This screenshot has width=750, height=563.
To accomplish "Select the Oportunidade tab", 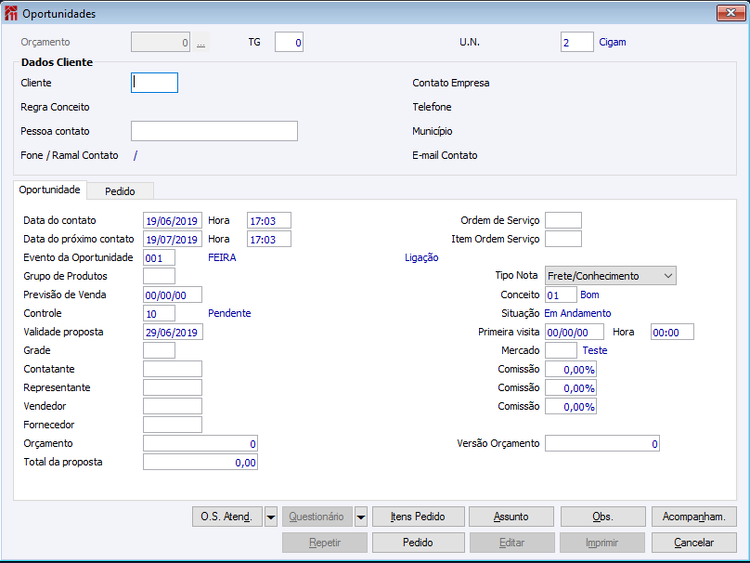I will tap(50, 190).
